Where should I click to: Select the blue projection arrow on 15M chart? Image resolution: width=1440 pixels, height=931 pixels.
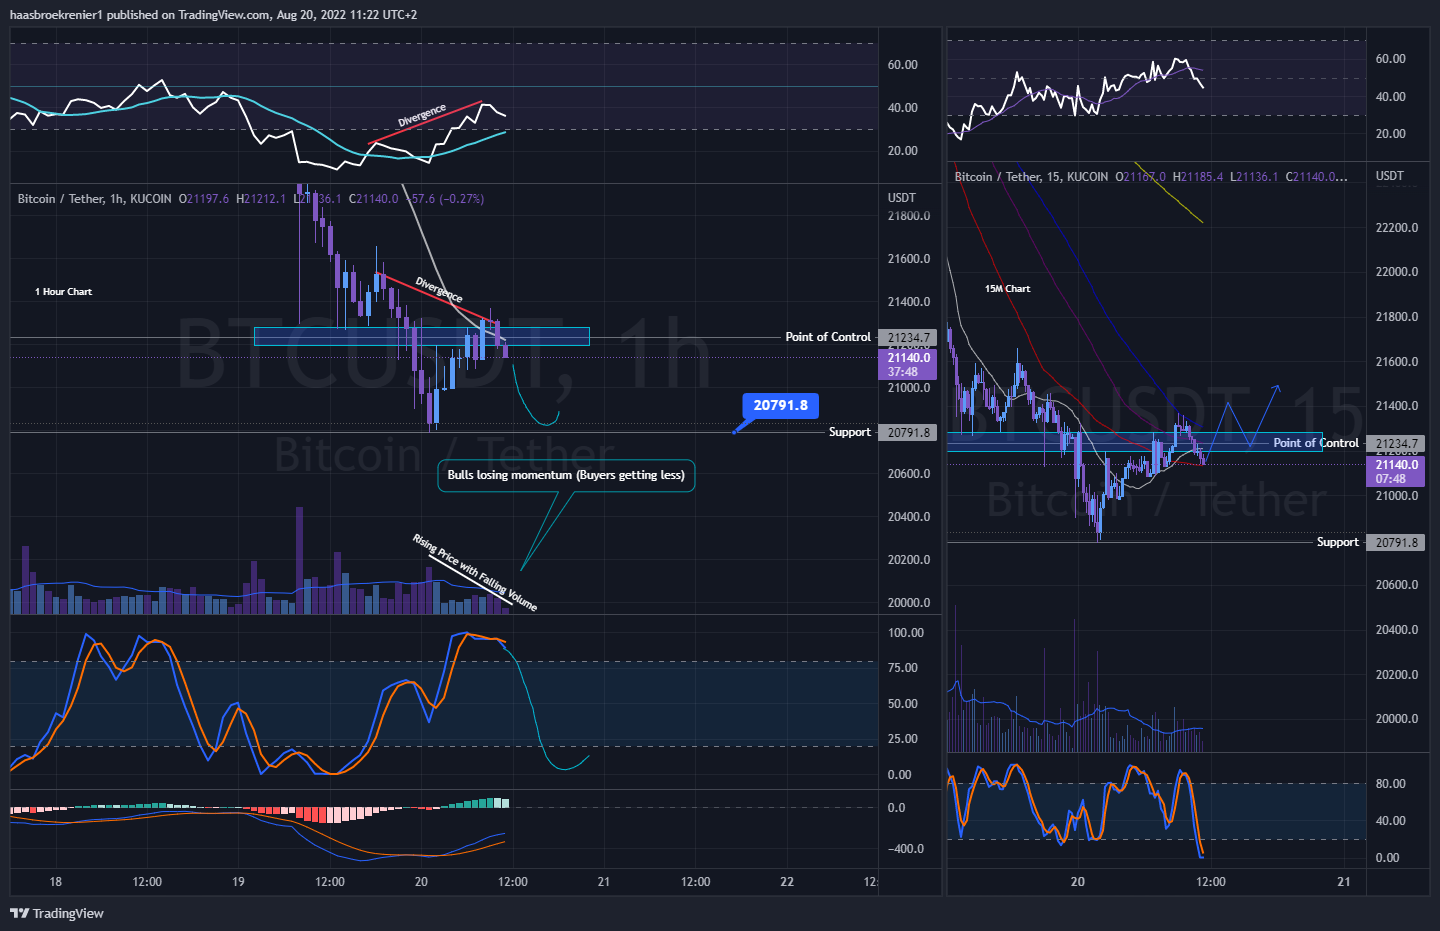pyautogui.click(x=1240, y=418)
